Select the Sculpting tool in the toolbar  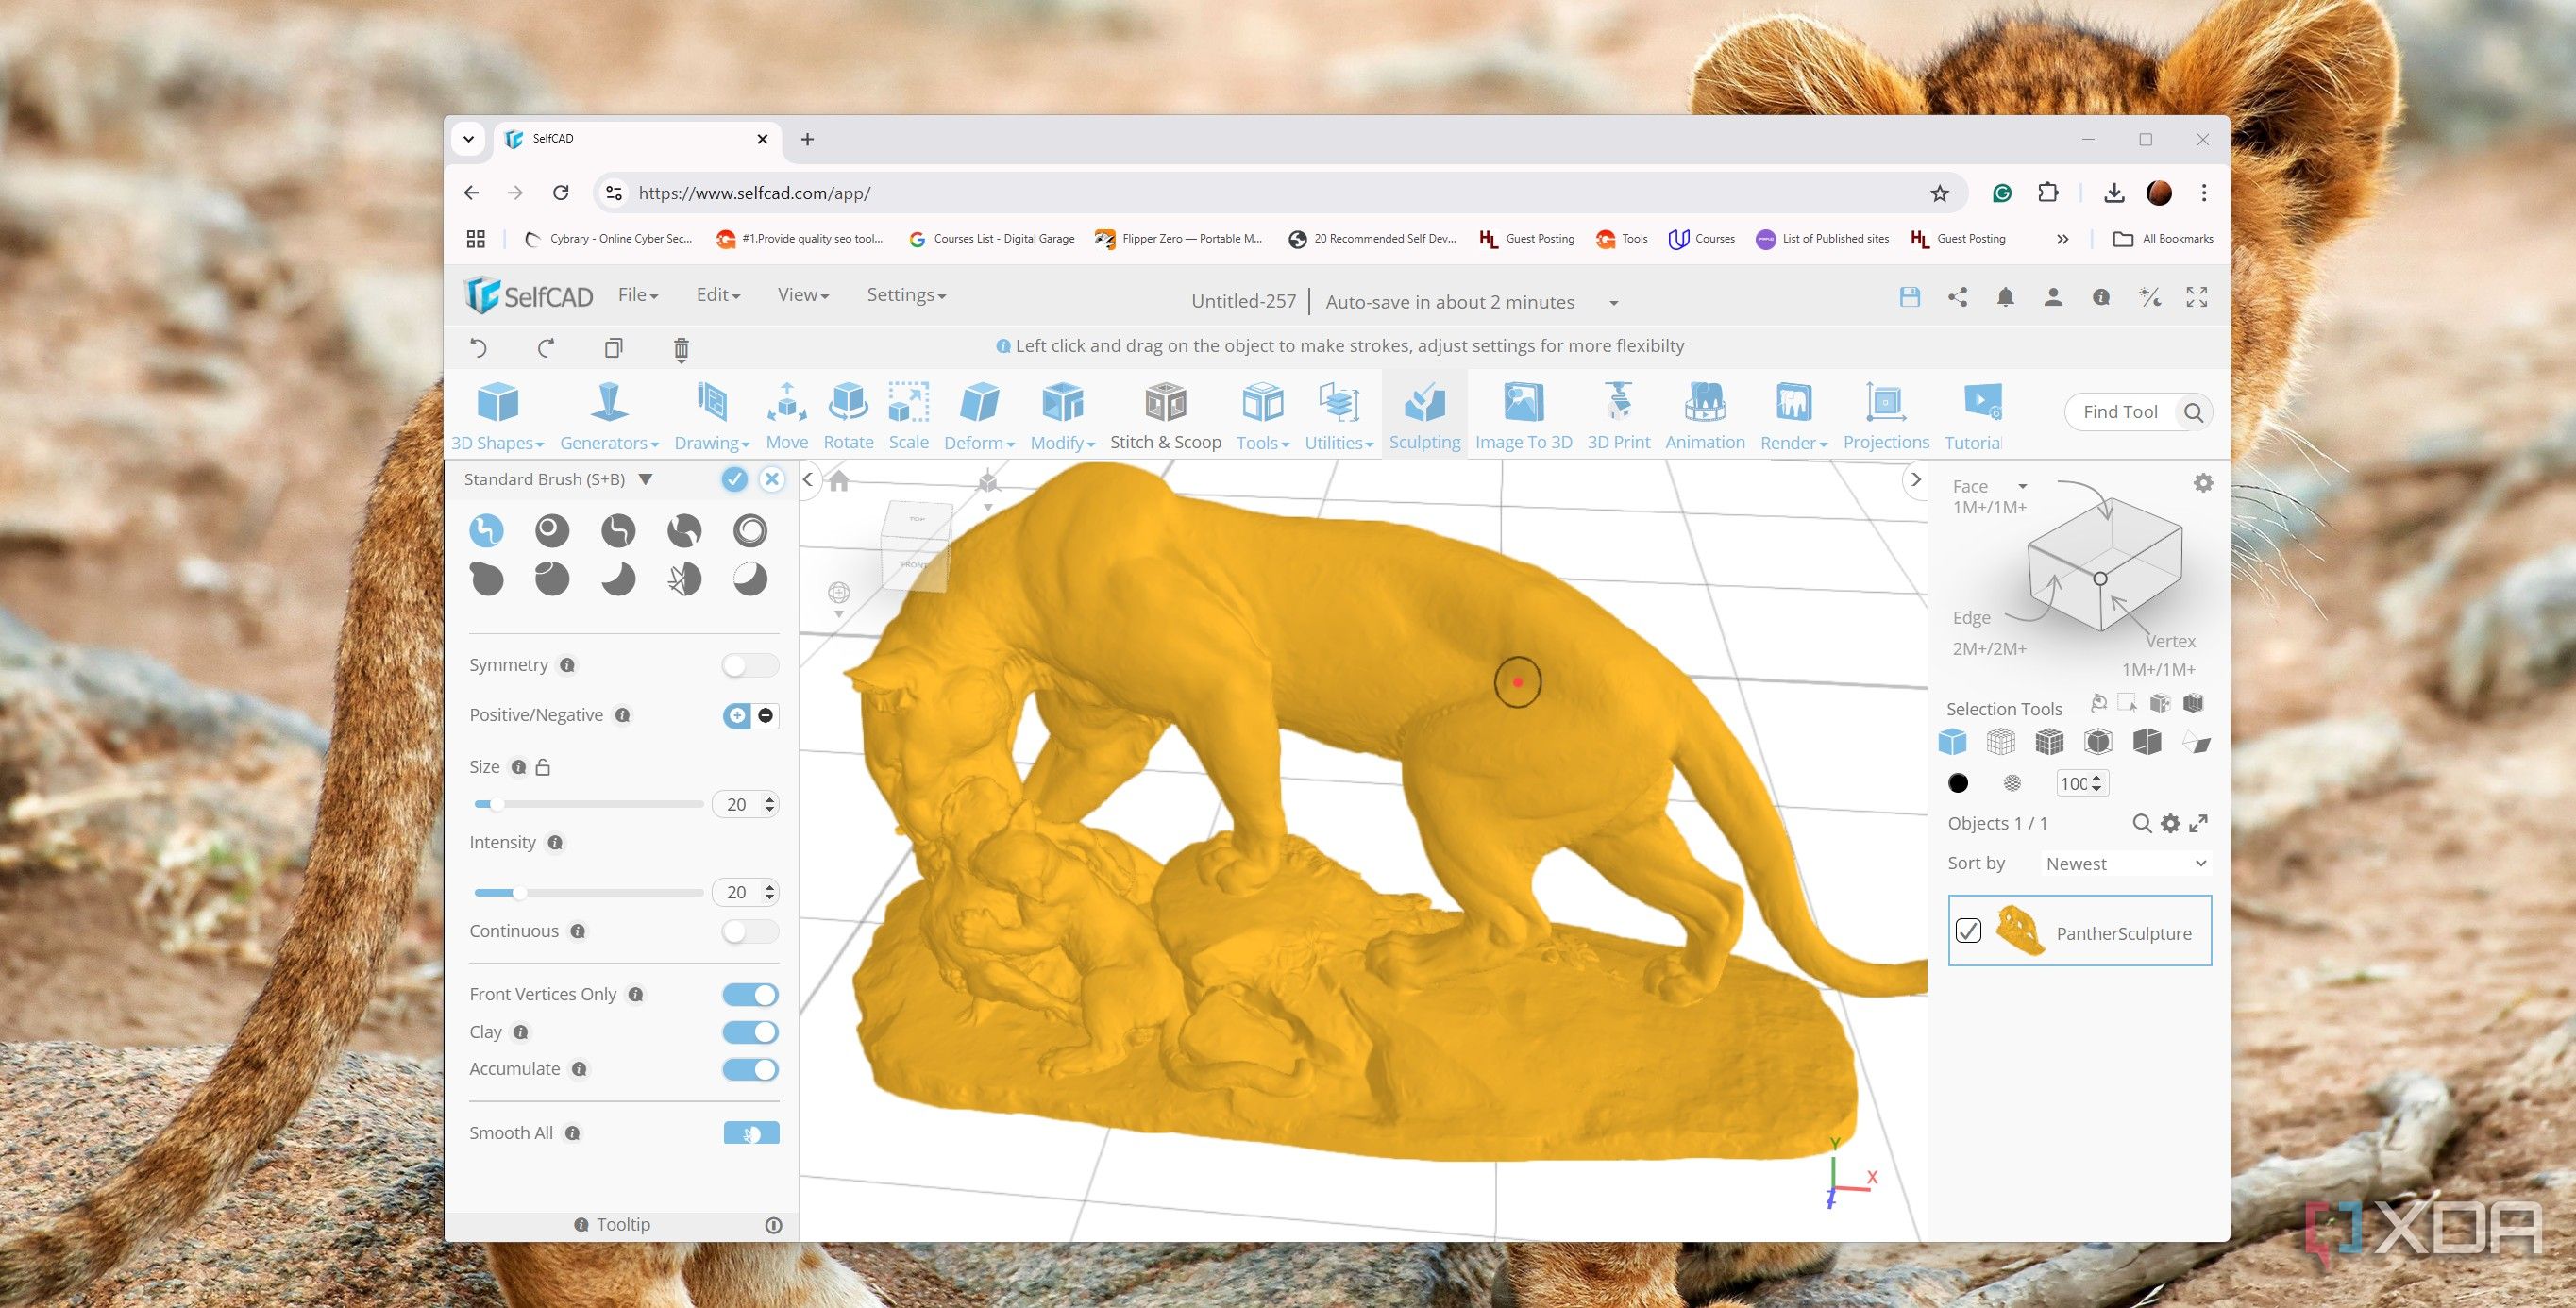(x=1424, y=415)
